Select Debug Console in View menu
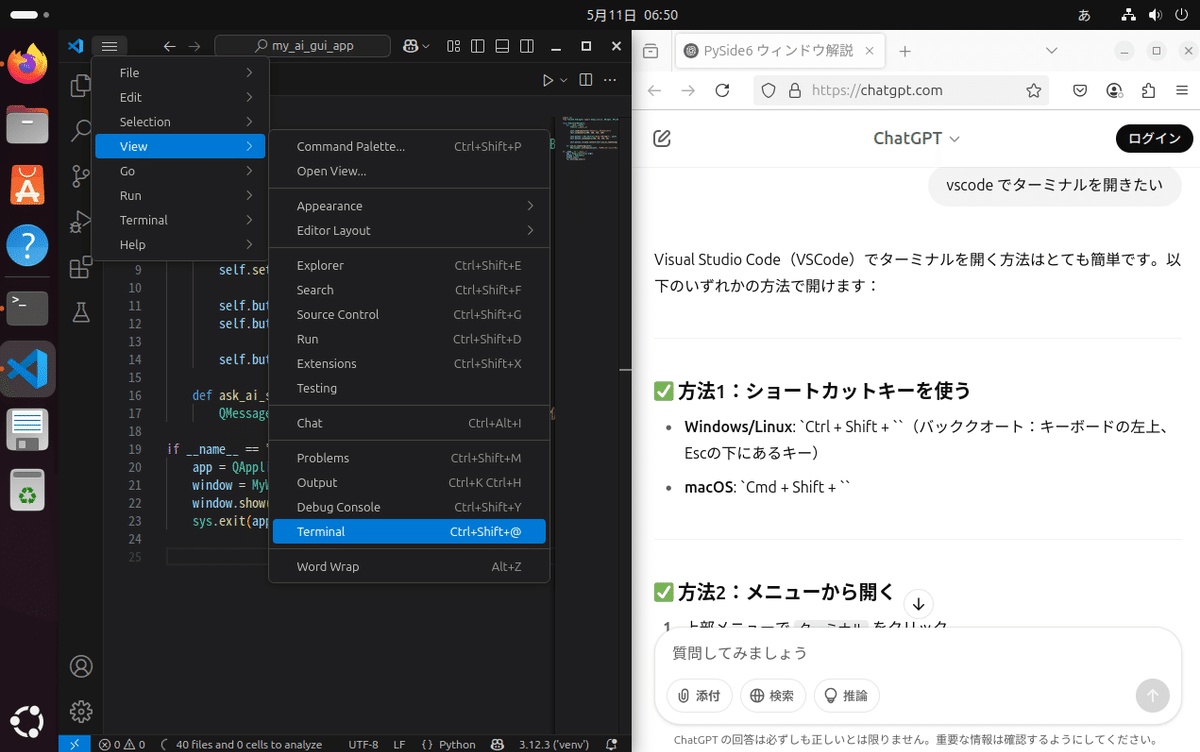 pos(409,507)
